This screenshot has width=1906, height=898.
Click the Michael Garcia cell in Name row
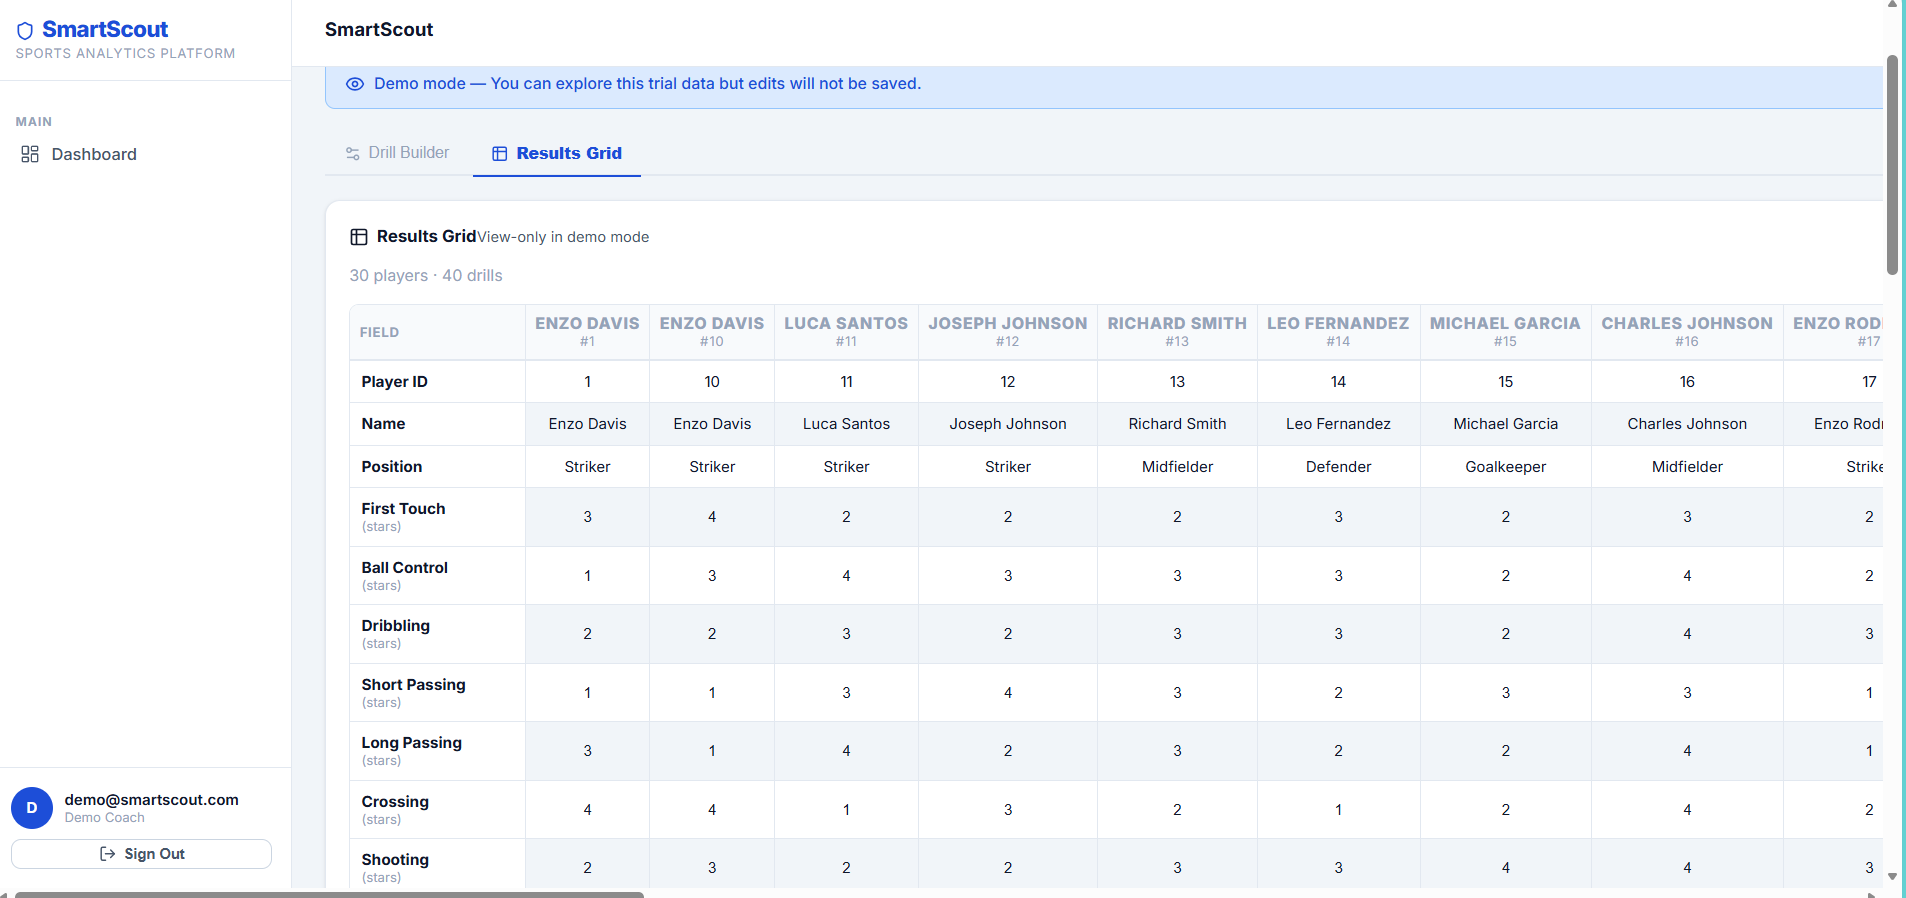tap(1505, 424)
